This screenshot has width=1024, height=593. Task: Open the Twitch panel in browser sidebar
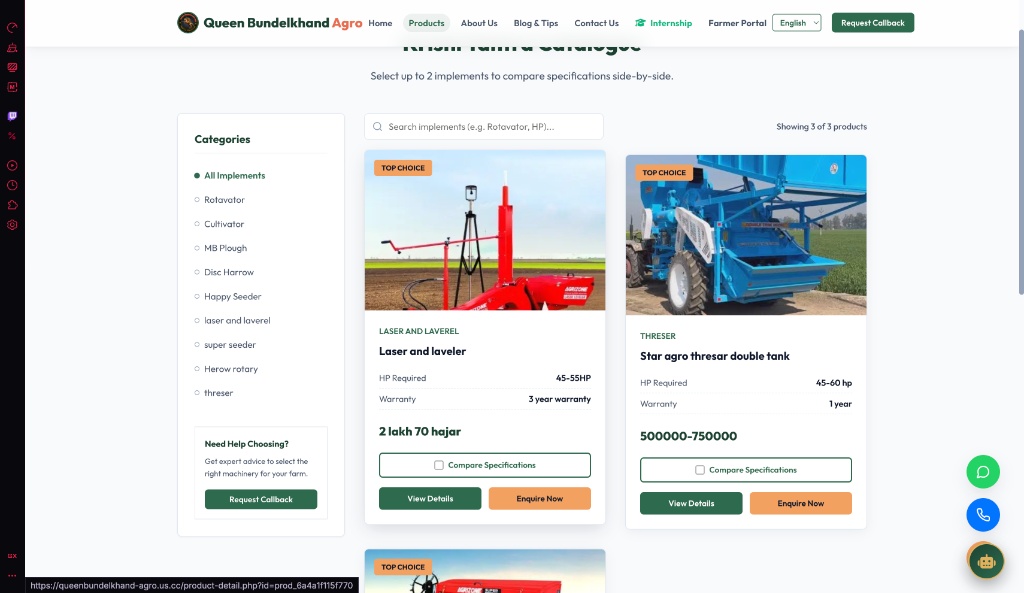tap(12, 116)
